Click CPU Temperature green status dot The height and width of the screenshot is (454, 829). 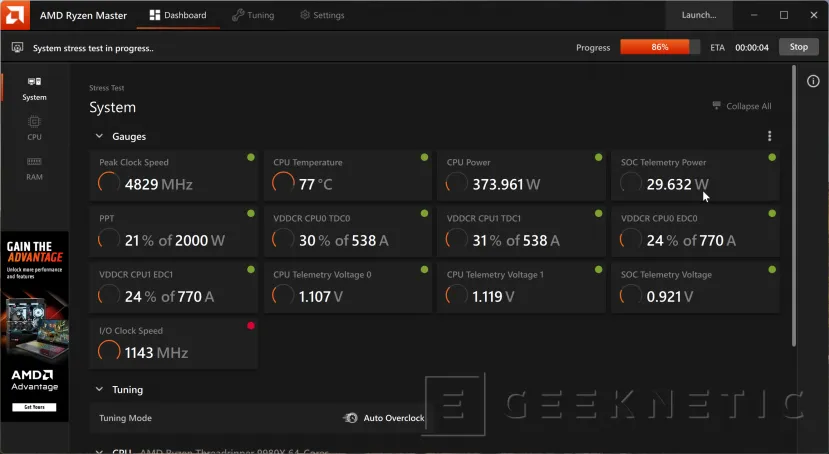(x=424, y=157)
